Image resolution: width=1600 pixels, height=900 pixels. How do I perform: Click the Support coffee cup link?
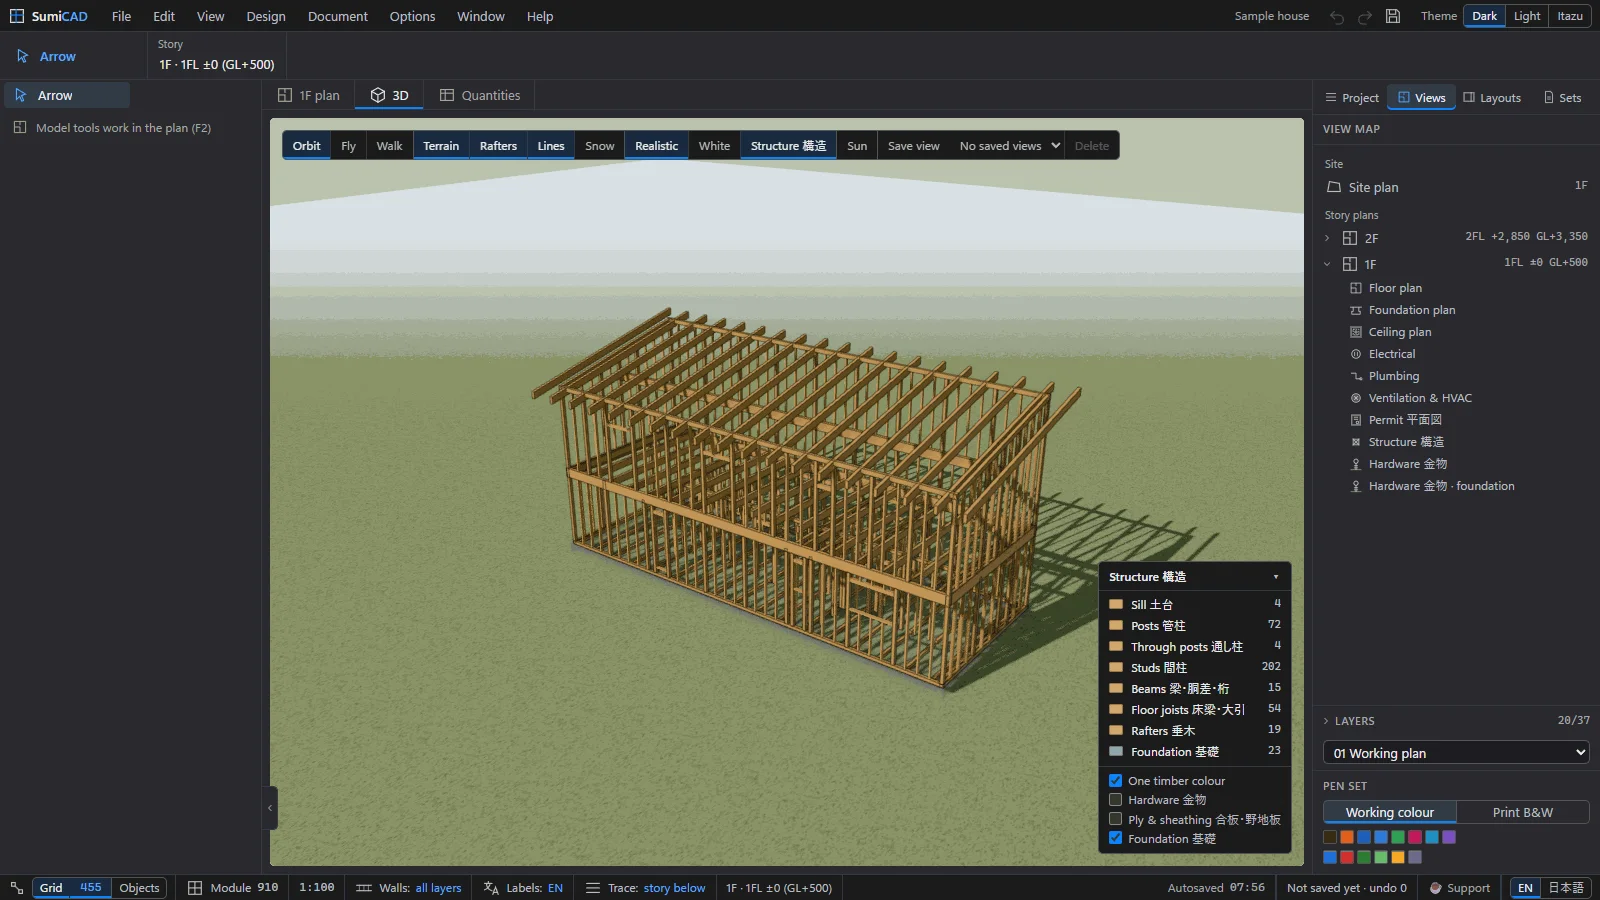pyautogui.click(x=1459, y=888)
